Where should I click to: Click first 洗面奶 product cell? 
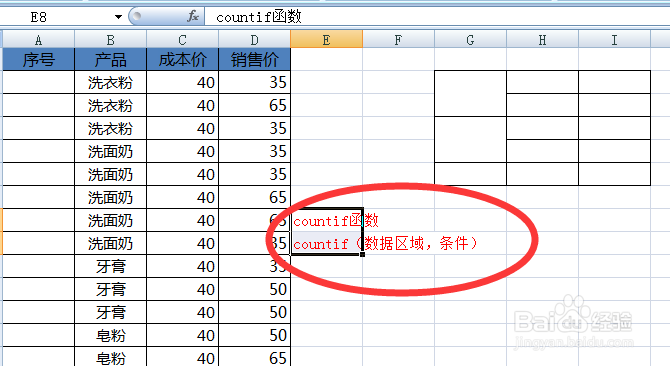click(x=110, y=152)
